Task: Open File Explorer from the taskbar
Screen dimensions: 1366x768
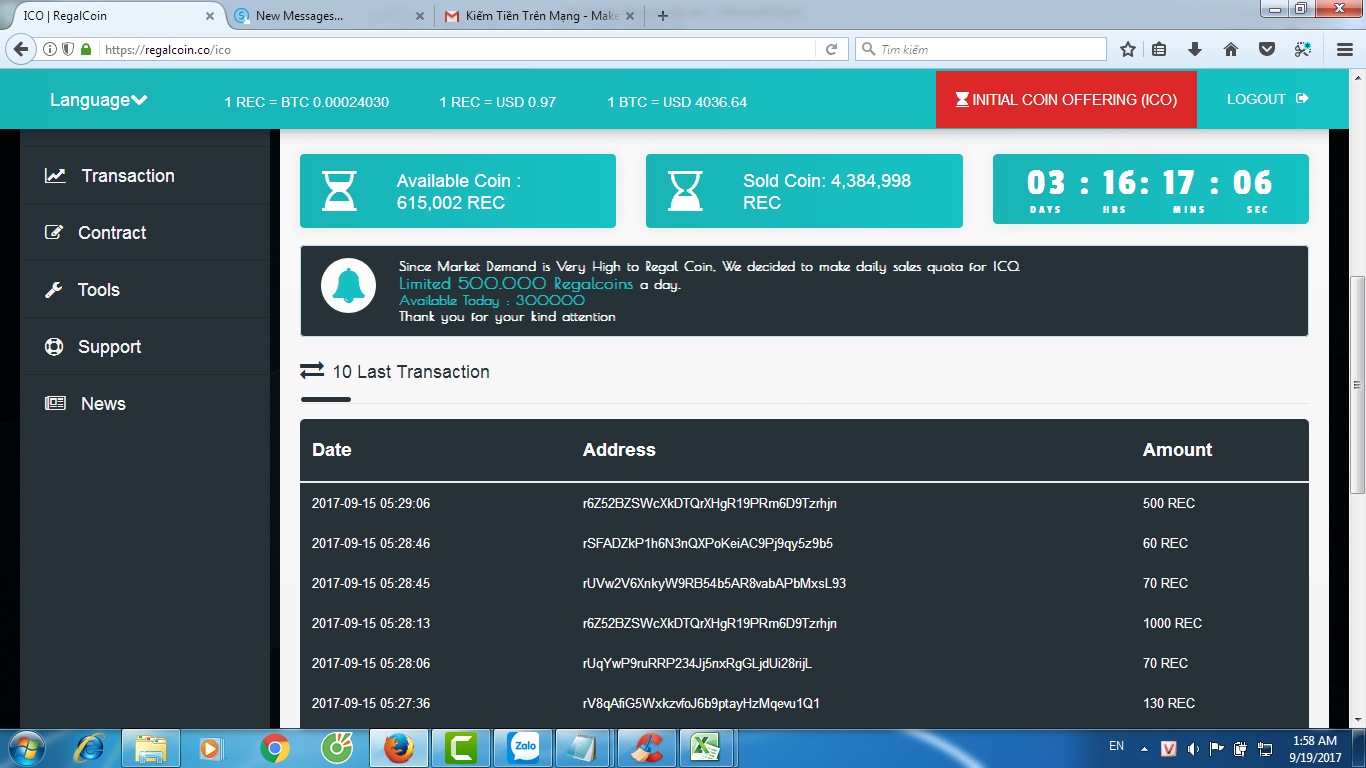Action: (x=151, y=747)
